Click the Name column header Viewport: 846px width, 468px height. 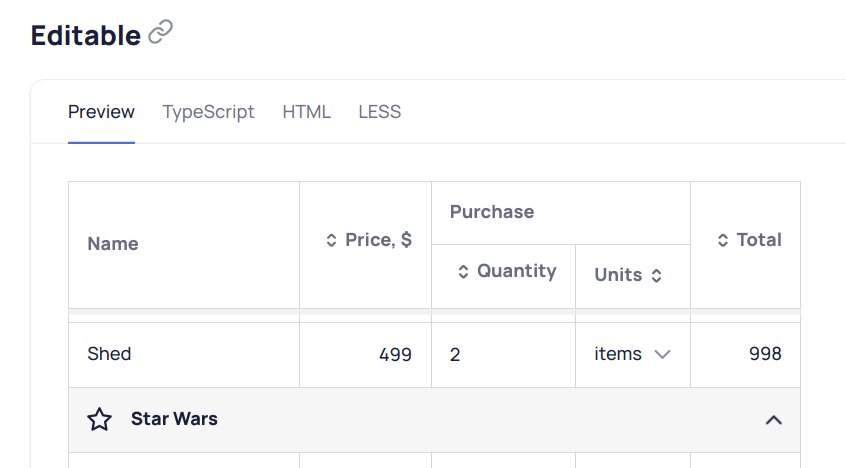tap(113, 244)
